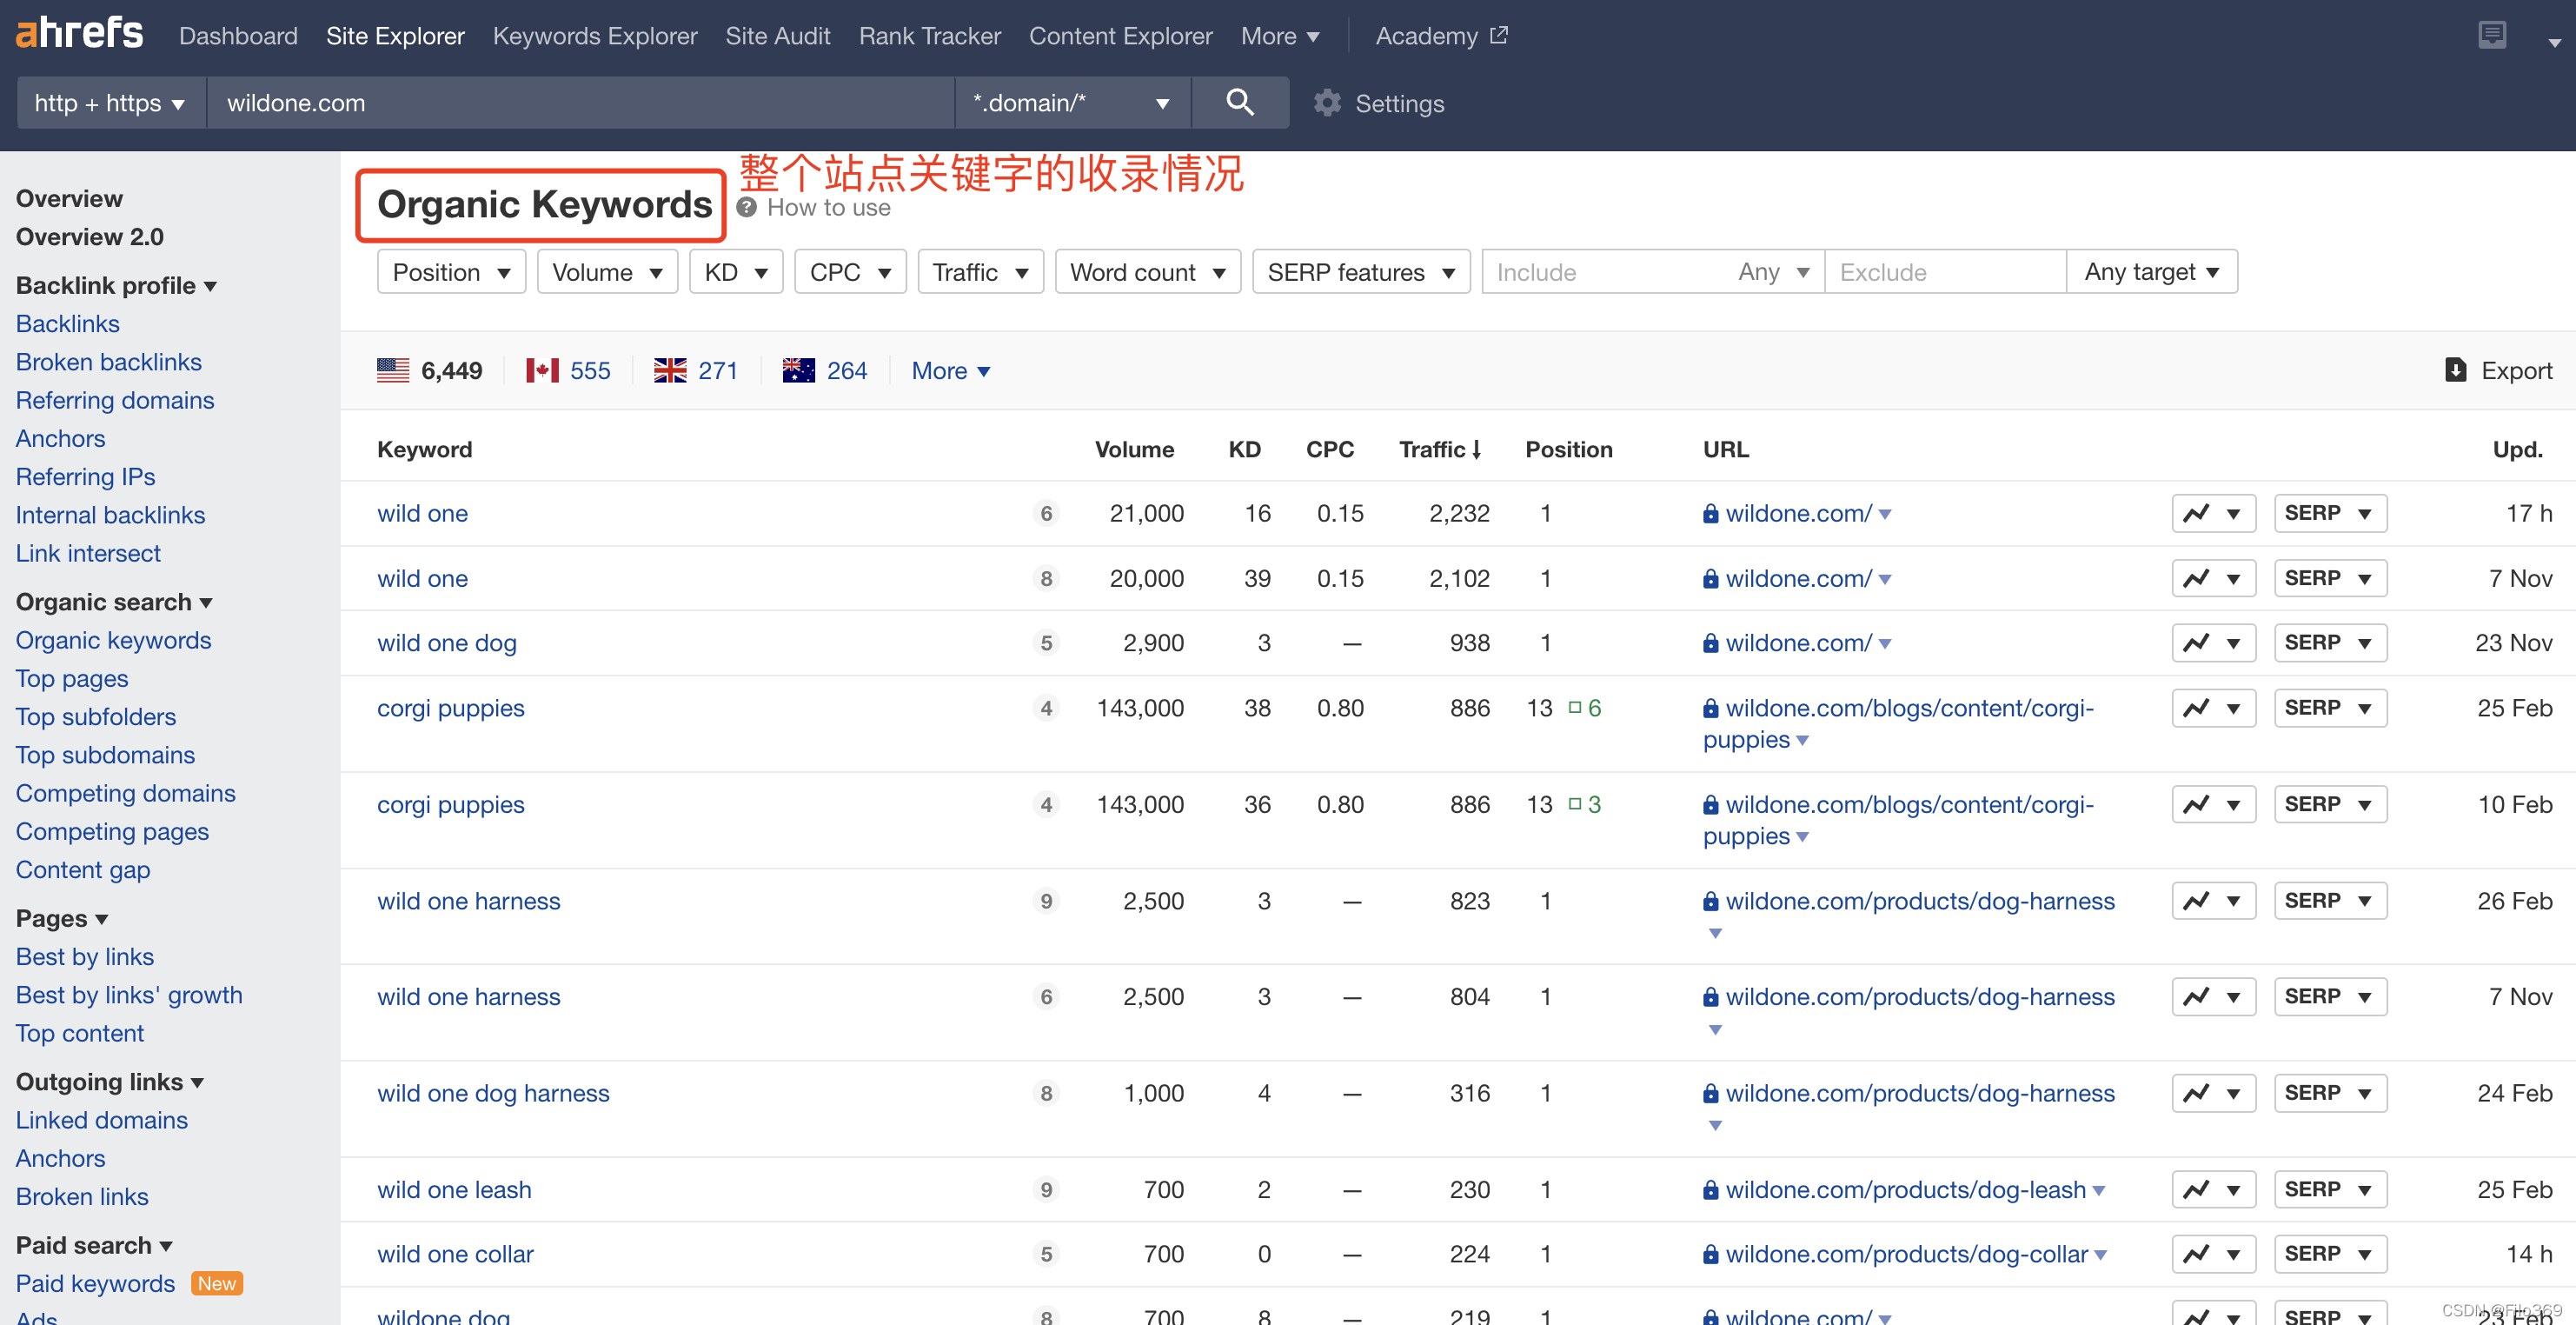2576x1325 pixels.
Task: Click Referring domains in sidebar
Action: click(115, 400)
